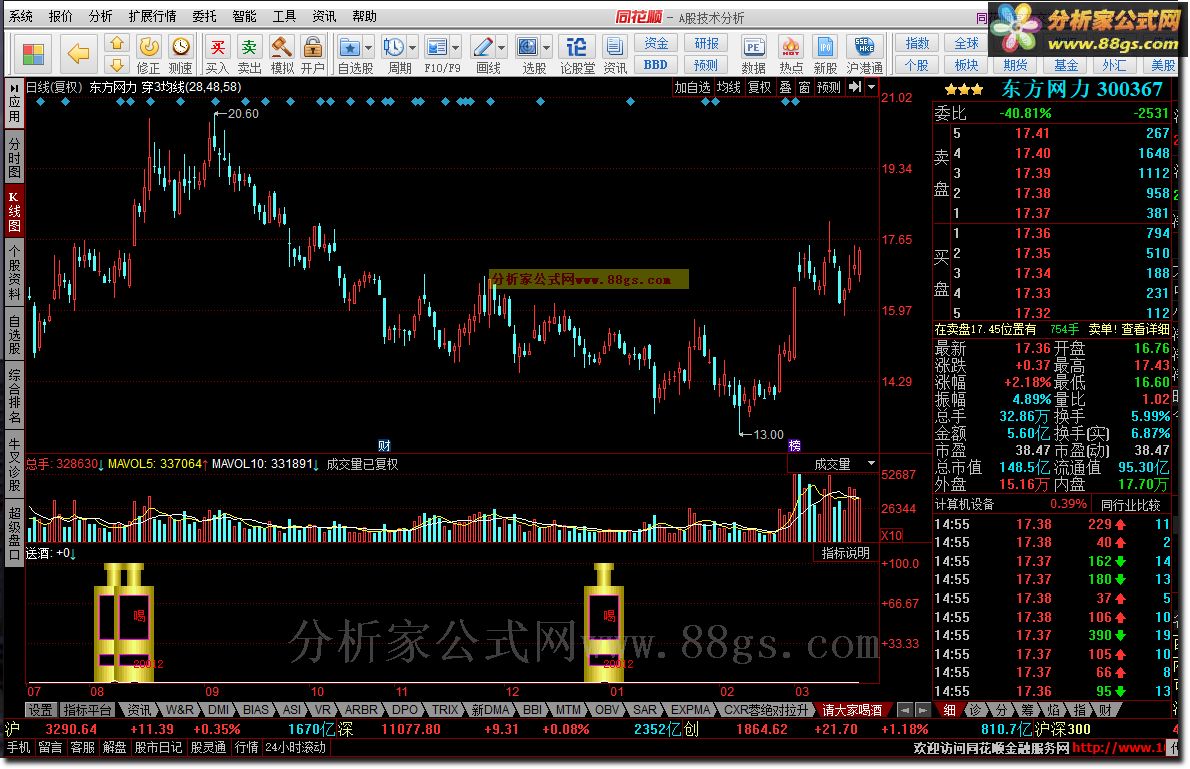Image resolution: width=1190 pixels, height=769 pixels.
Task: Click the 资金 button
Action: pos(656,43)
